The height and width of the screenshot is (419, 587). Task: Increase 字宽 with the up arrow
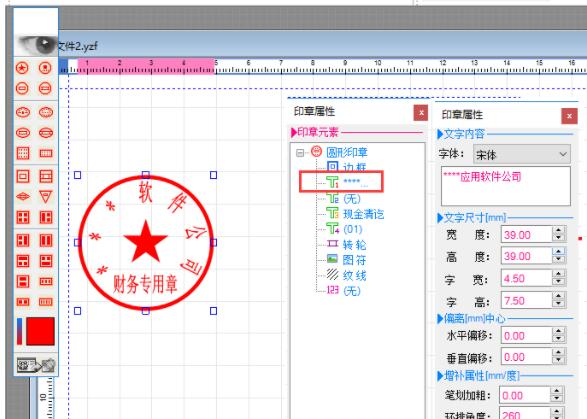559,274
